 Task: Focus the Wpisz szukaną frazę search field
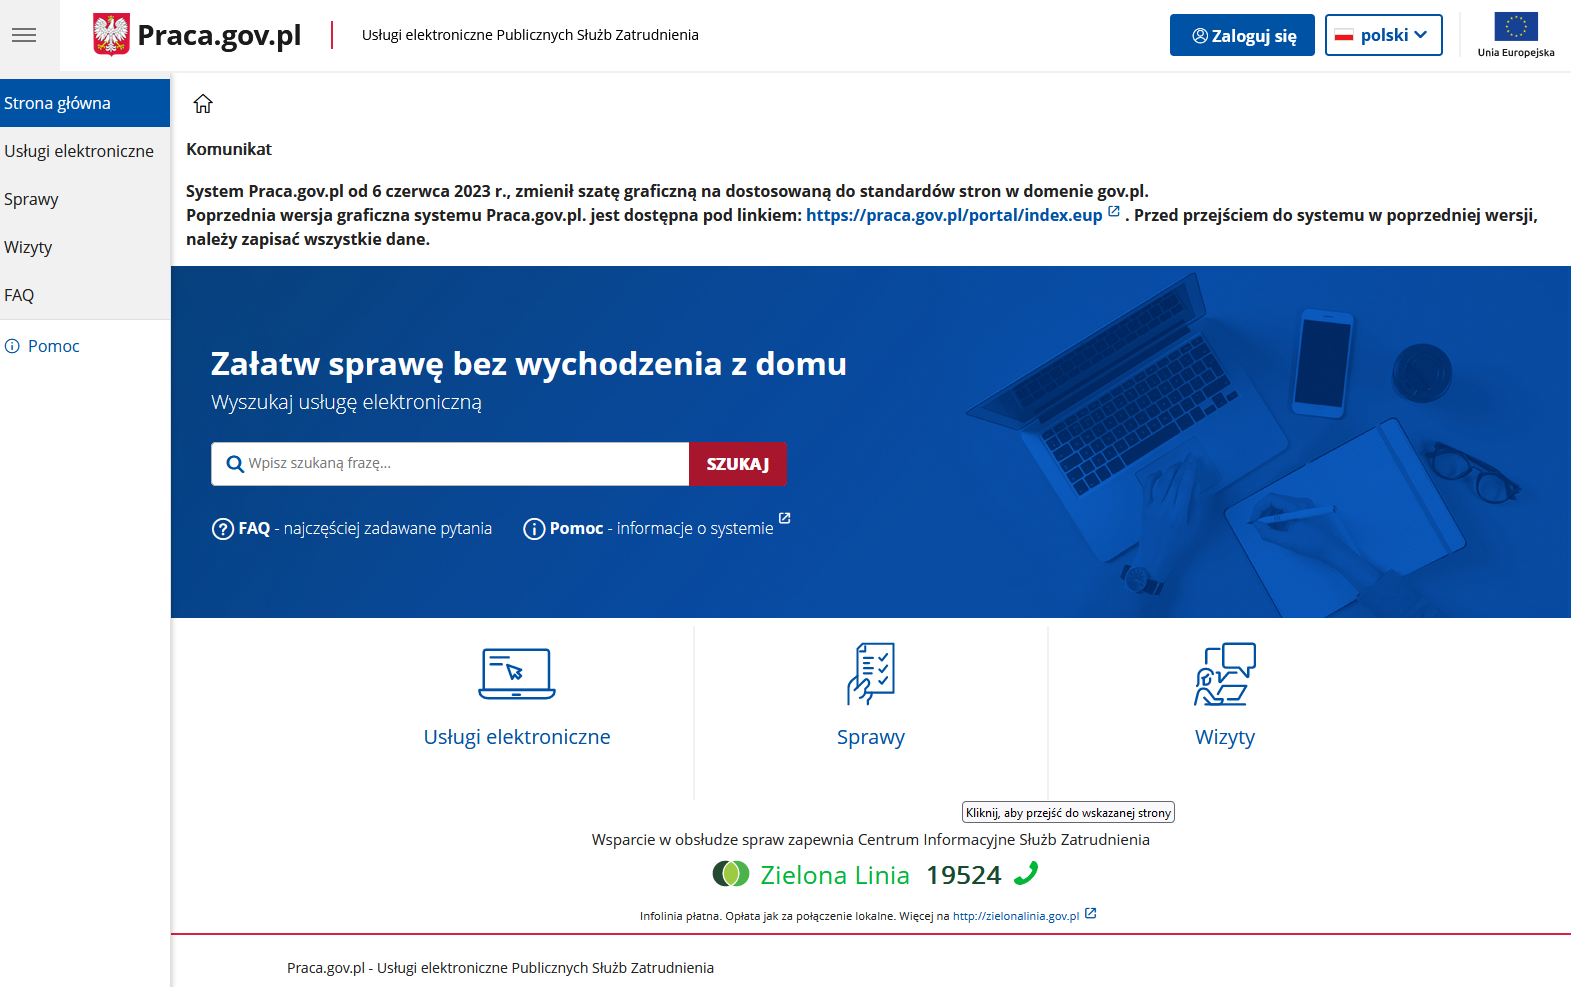tap(450, 464)
